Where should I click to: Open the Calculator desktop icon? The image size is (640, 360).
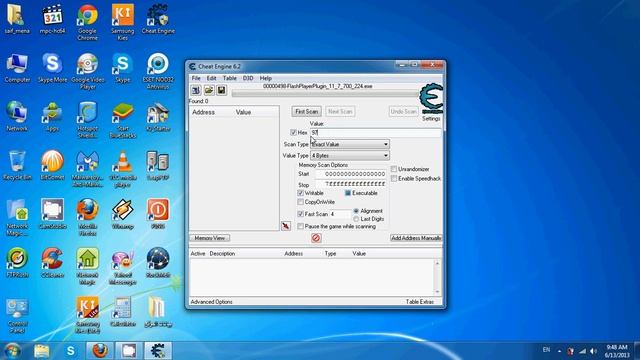tap(122, 311)
